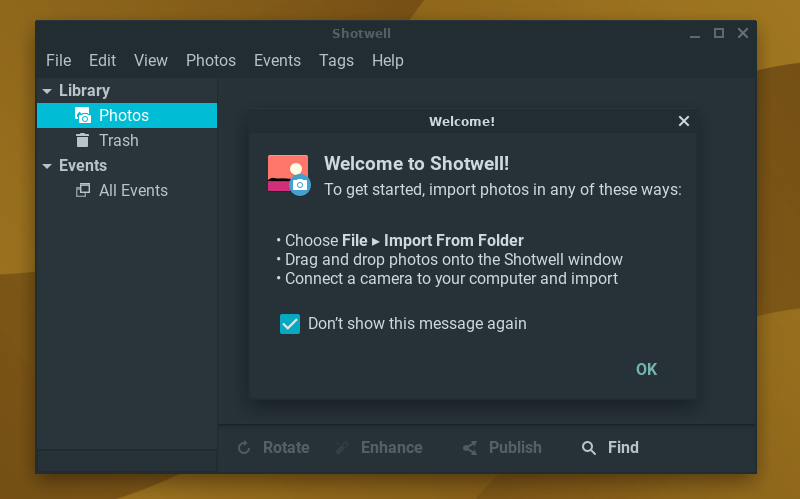Maximize the Shotwell window
Viewport: 800px width, 499px height.
(718, 33)
